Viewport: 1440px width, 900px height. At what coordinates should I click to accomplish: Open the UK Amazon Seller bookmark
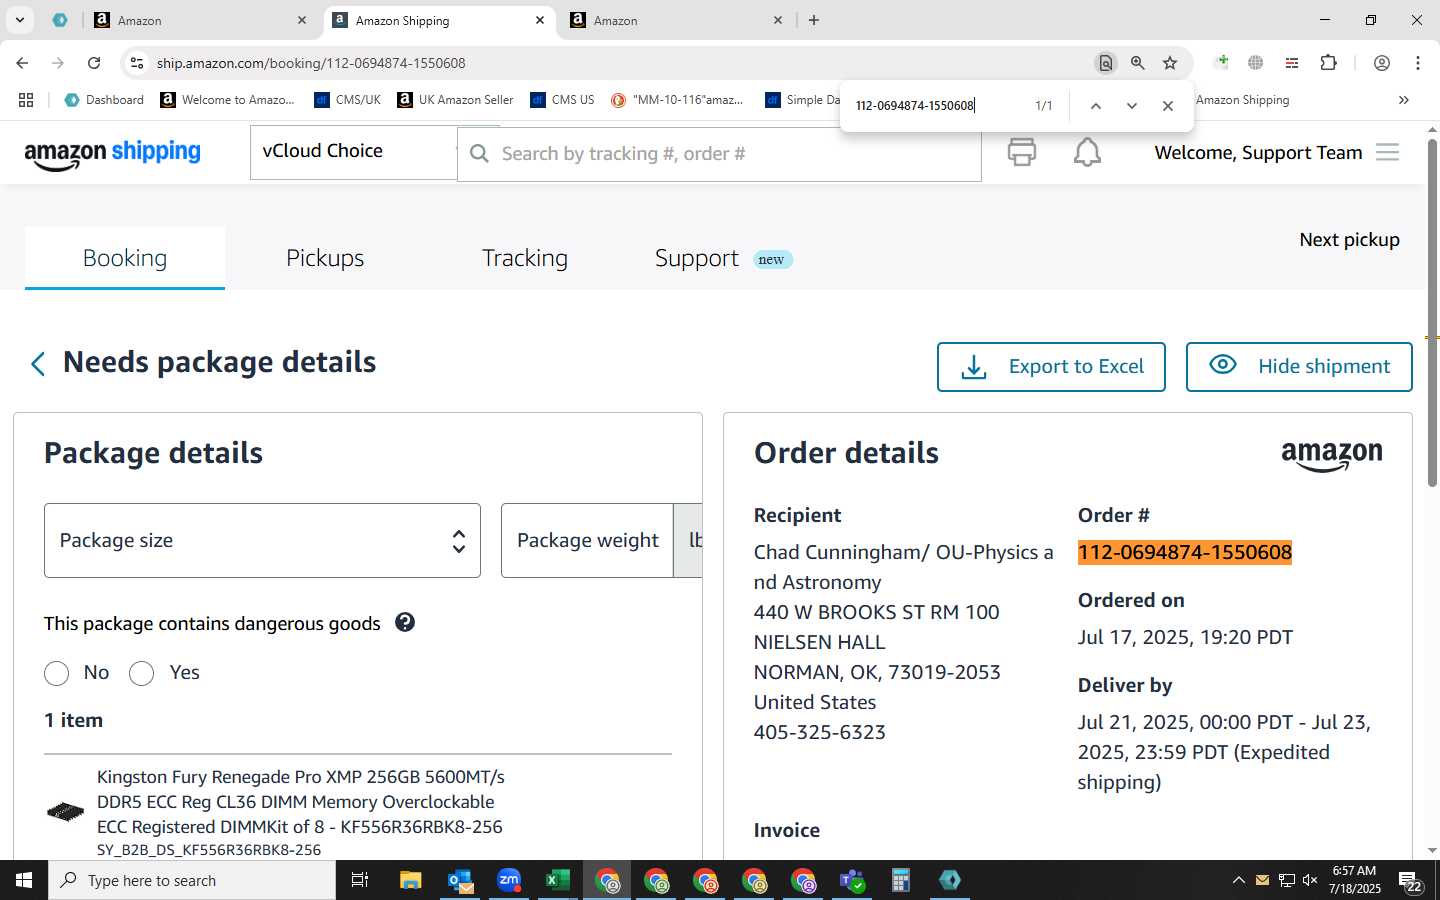pos(455,100)
